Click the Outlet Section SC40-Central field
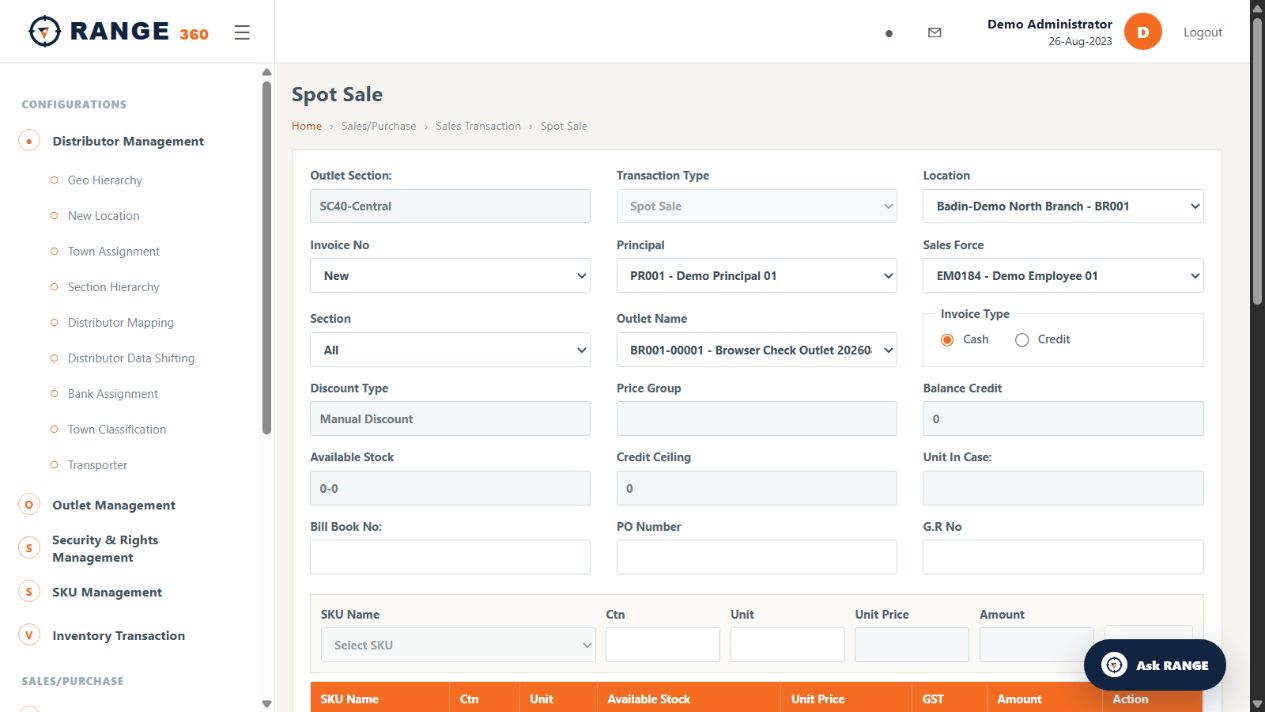The image size is (1265, 712). tap(450, 206)
